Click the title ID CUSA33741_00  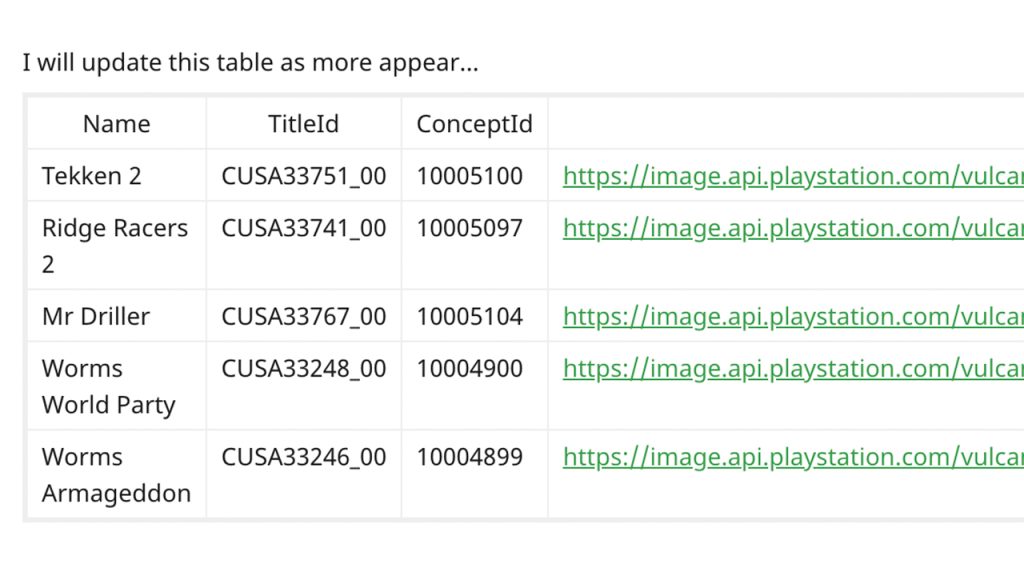(x=303, y=229)
